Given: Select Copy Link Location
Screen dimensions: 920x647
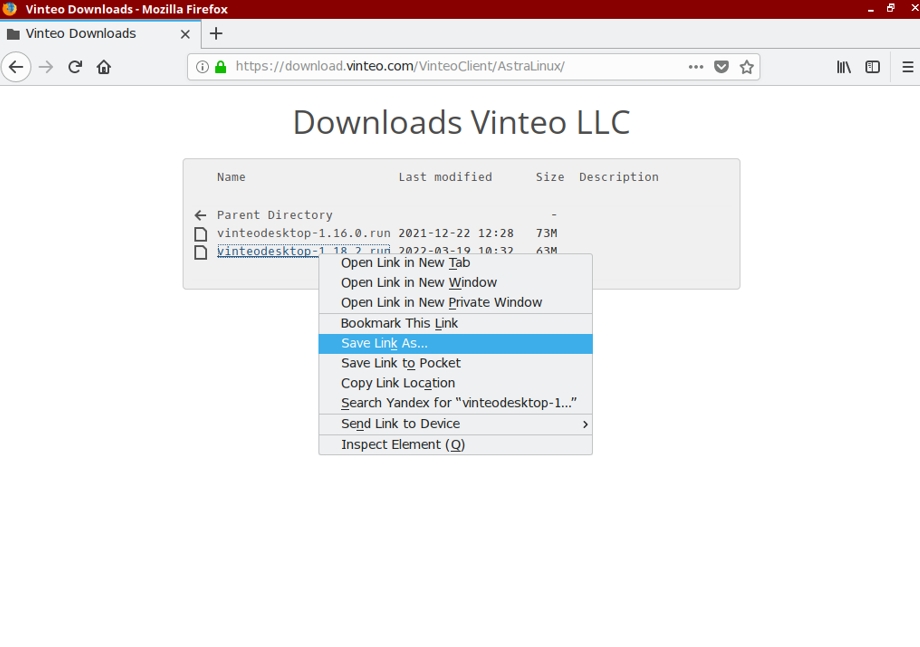Looking at the screenshot, I should 455,383.
